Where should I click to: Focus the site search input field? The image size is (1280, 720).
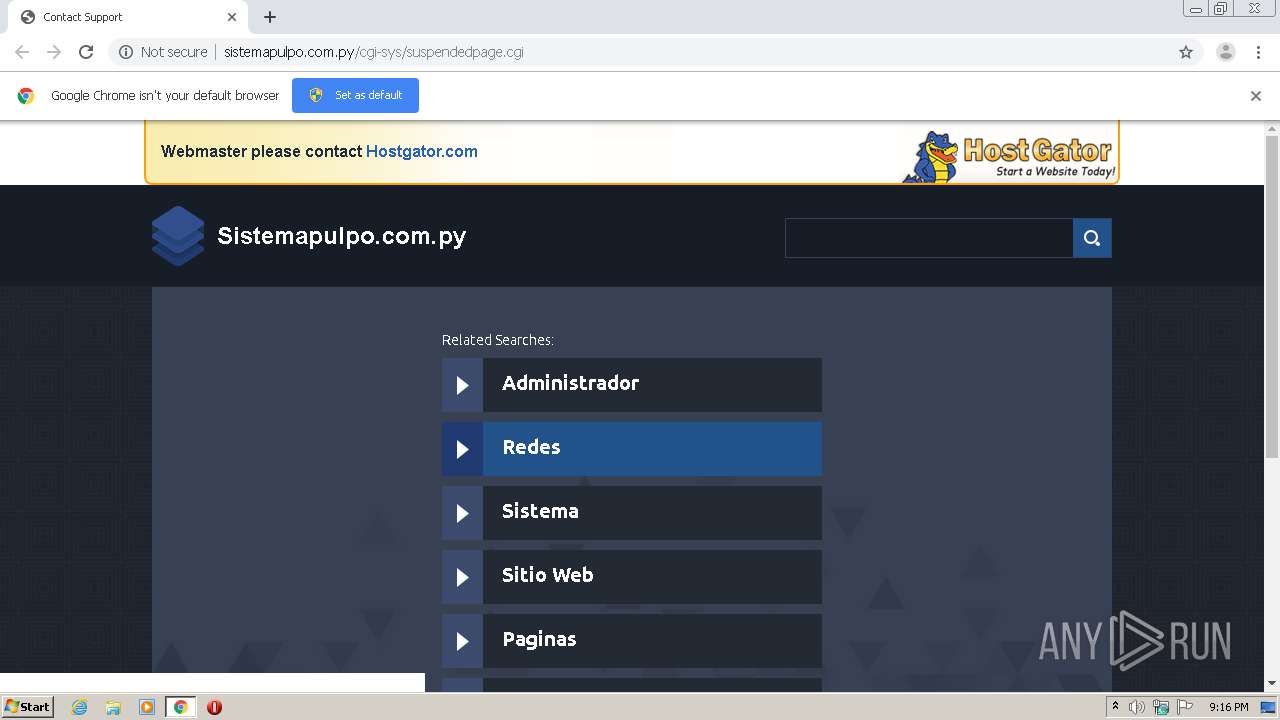[x=929, y=238]
